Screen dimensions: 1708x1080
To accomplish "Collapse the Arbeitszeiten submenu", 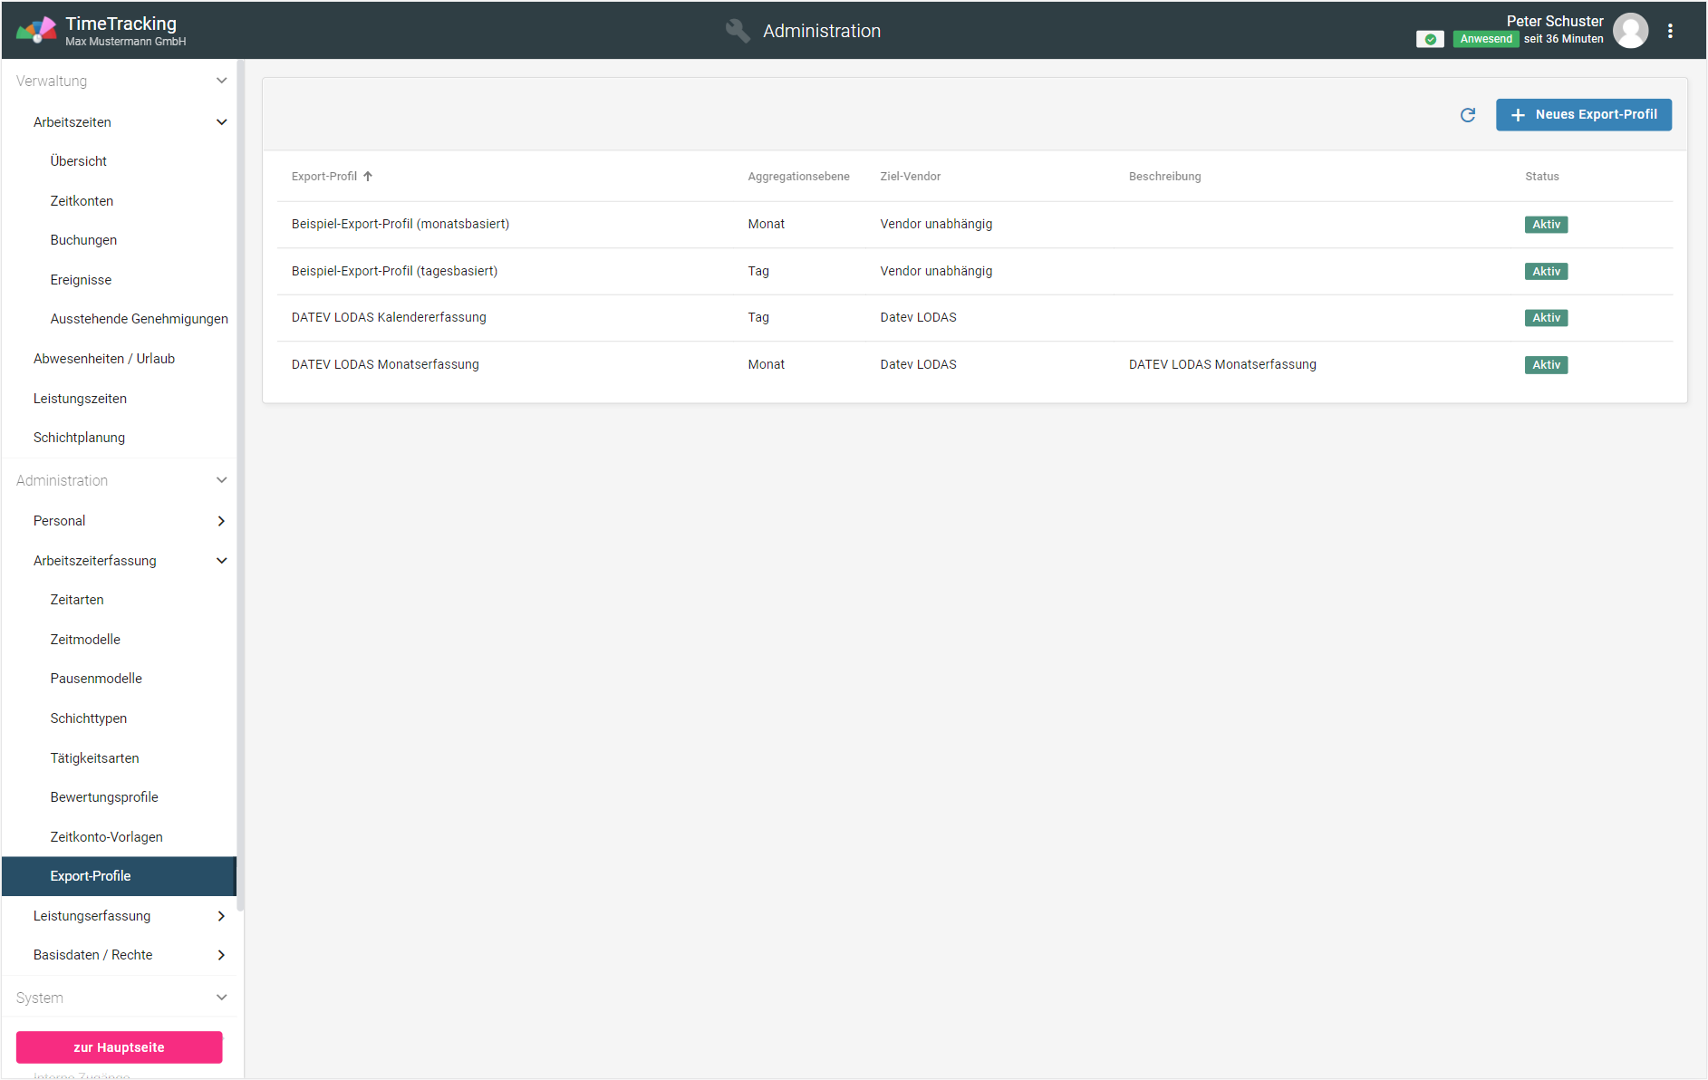I will (221, 122).
